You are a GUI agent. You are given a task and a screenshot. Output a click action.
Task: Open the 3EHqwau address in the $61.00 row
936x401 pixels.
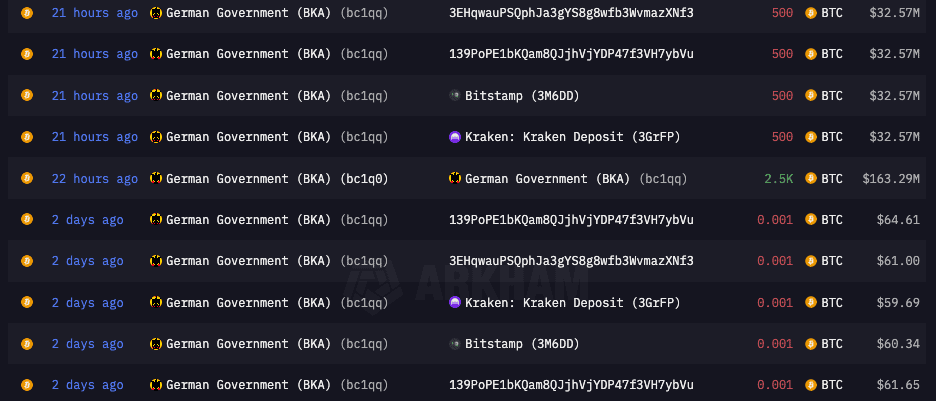click(571, 261)
